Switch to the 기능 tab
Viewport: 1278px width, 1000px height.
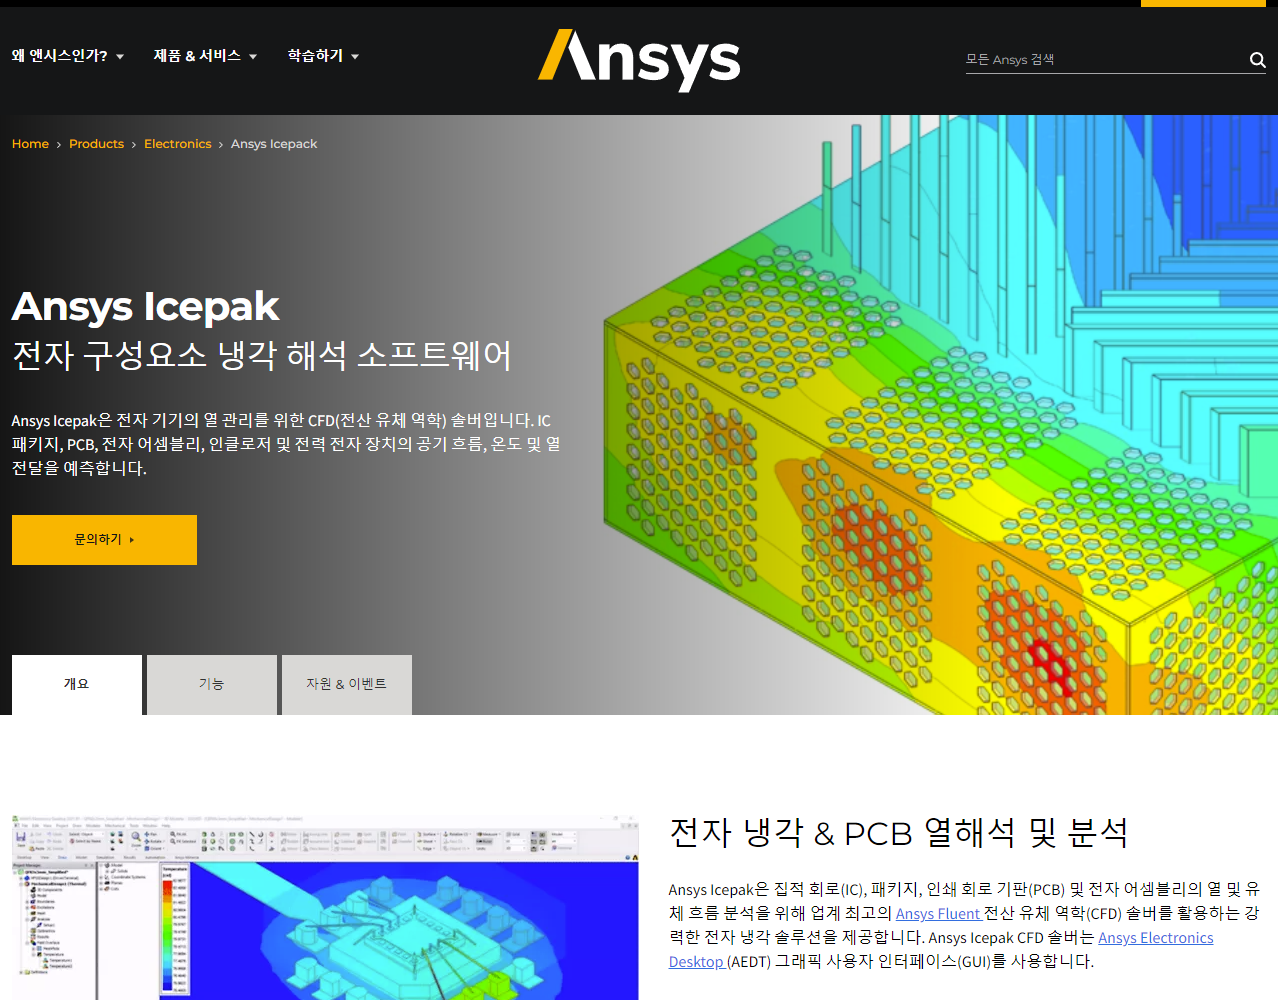pos(212,685)
